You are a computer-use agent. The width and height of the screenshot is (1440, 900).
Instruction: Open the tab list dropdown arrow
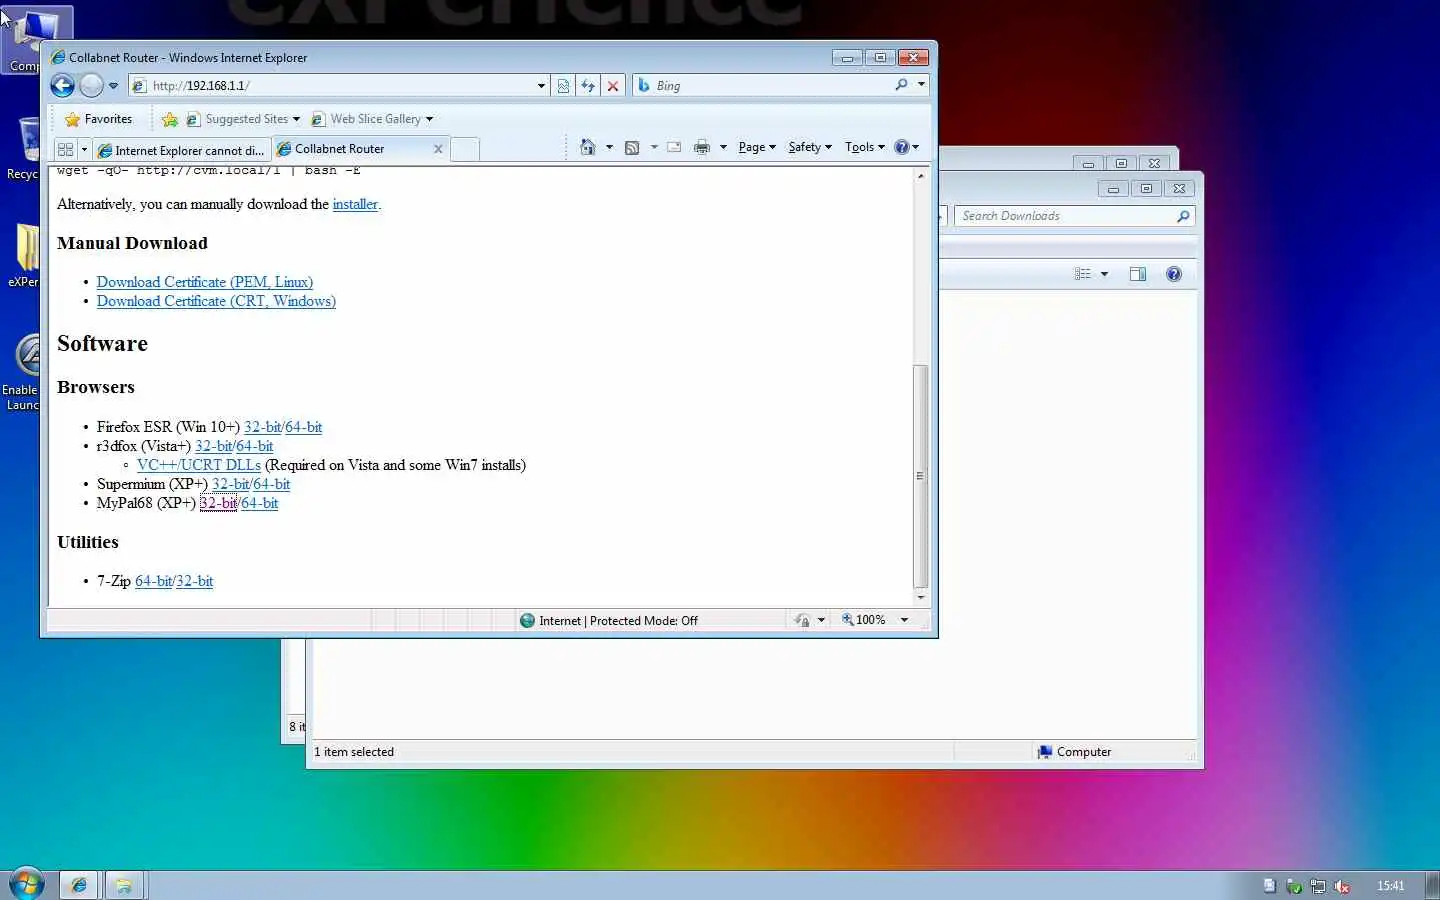84,150
